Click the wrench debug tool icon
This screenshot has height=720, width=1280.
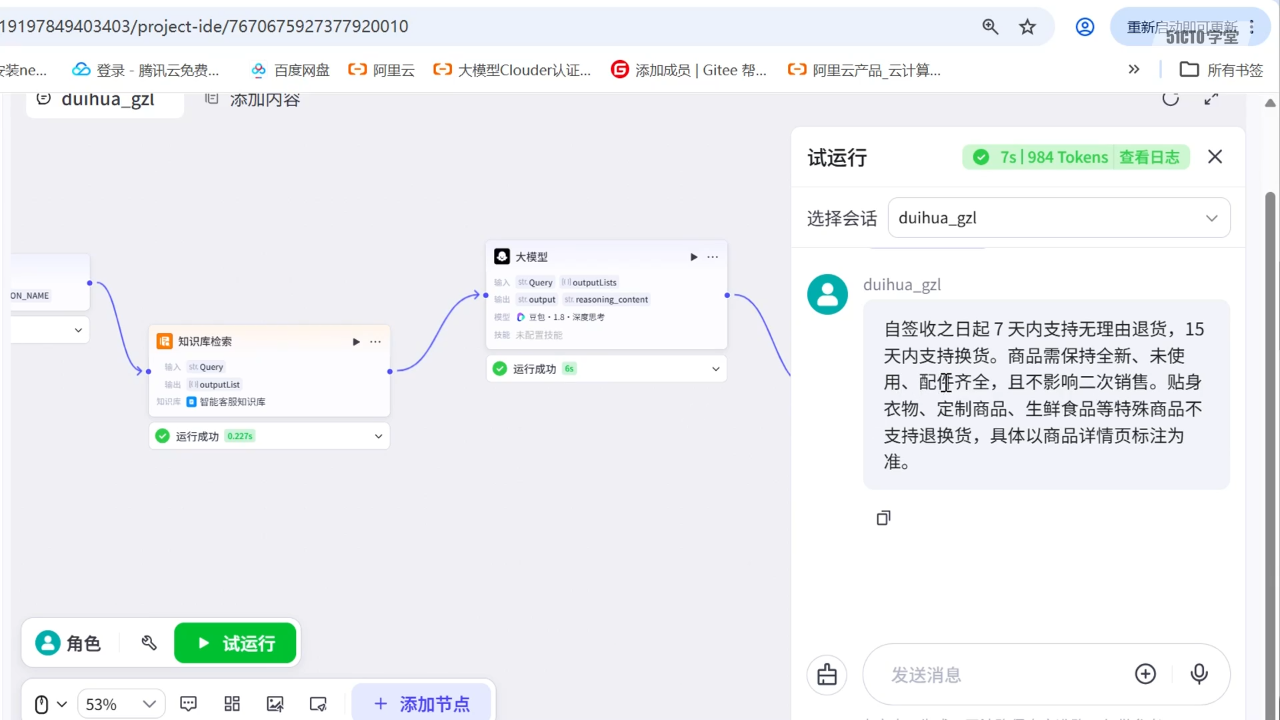[x=149, y=643]
